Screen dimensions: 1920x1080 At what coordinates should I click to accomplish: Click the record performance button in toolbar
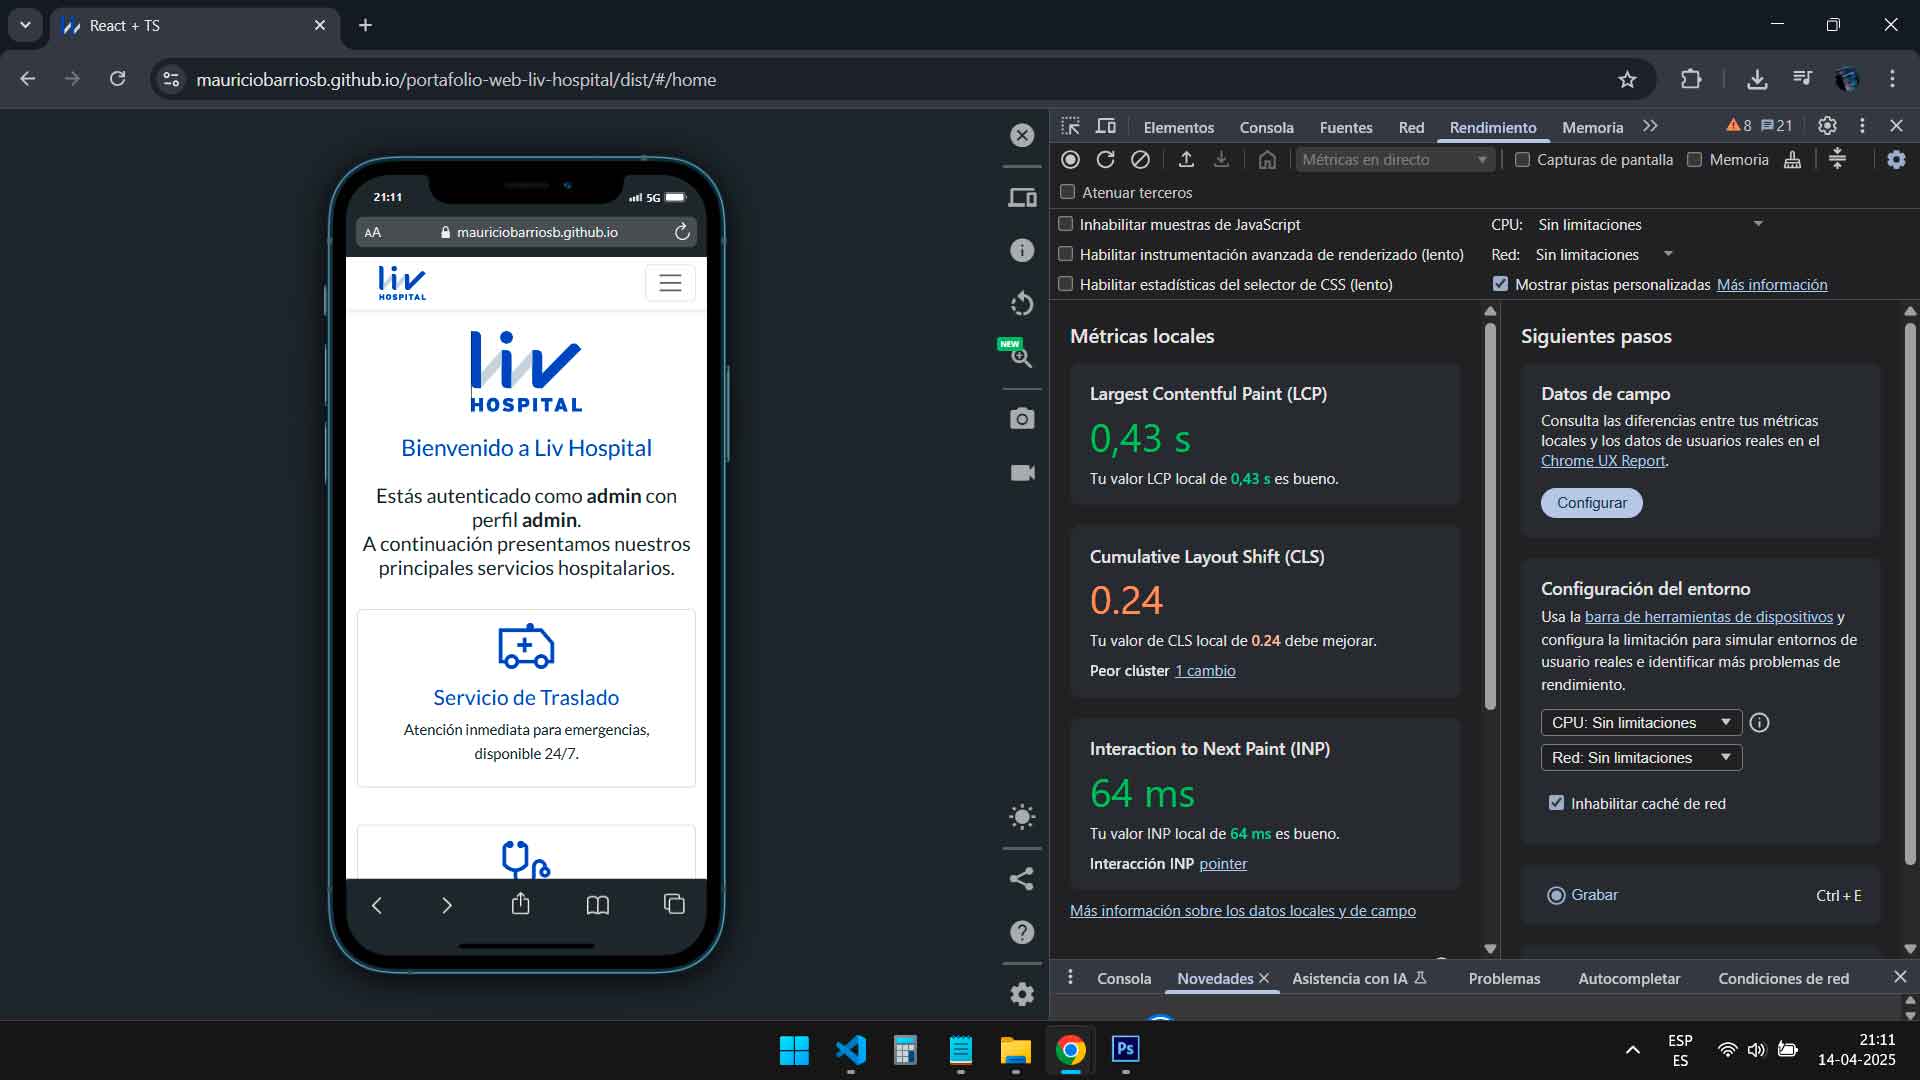(x=1071, y=160)
